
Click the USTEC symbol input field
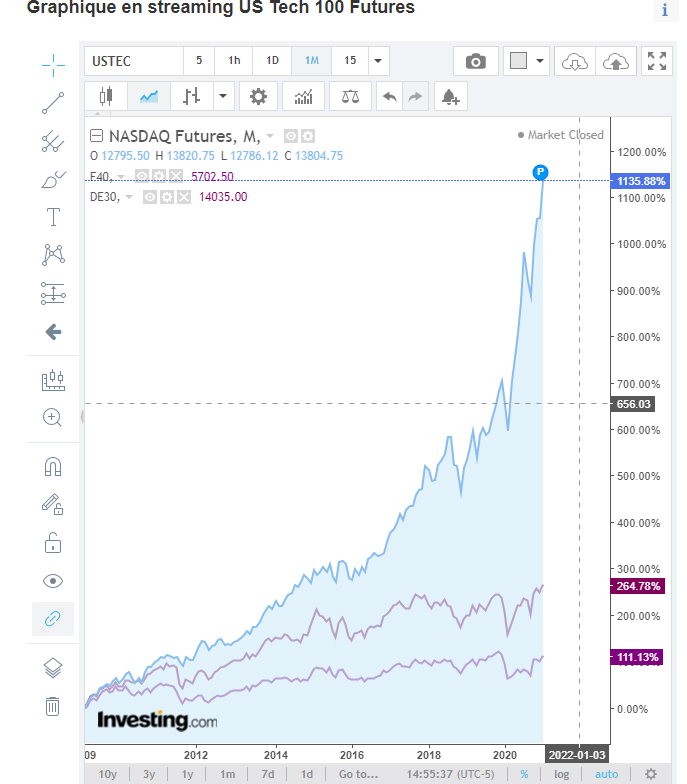[133, 61]
